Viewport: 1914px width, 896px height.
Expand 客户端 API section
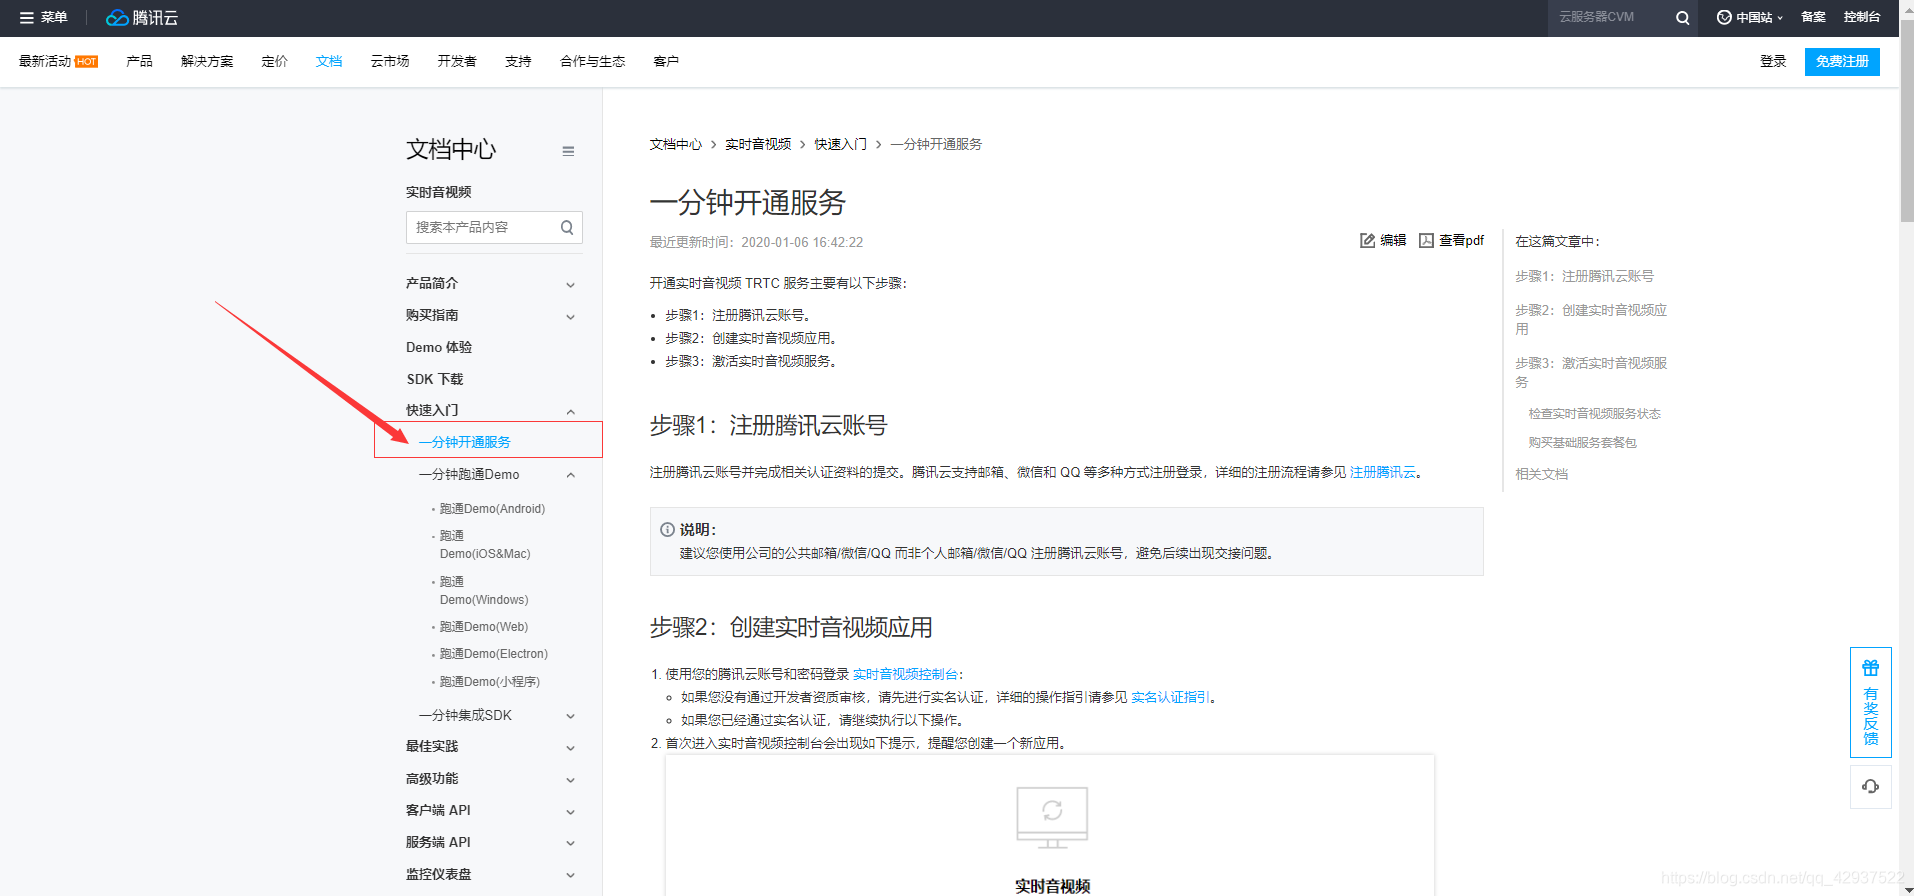[x=570, y=811]
